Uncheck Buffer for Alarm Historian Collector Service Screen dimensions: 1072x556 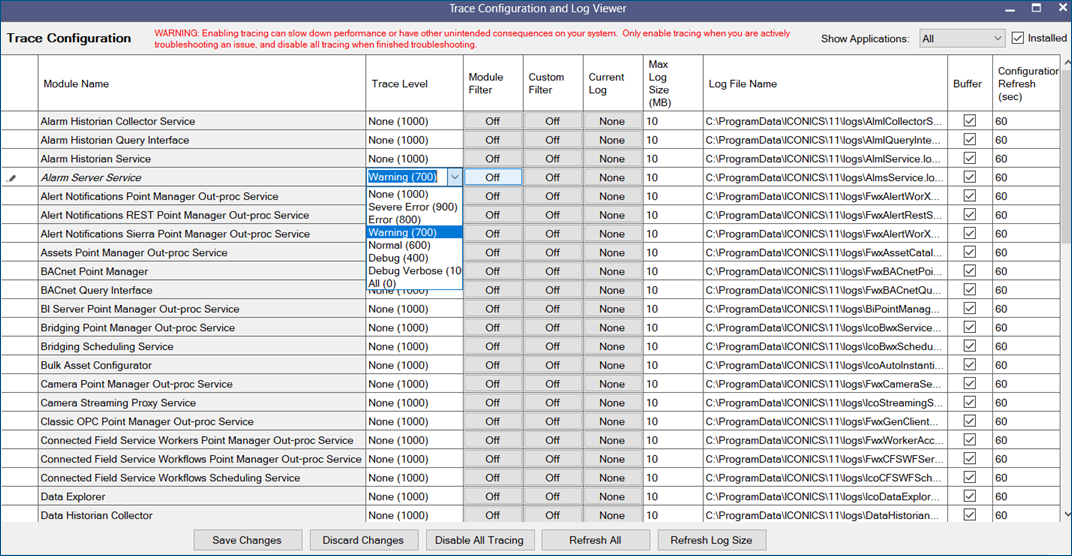(x=969, y=120)
